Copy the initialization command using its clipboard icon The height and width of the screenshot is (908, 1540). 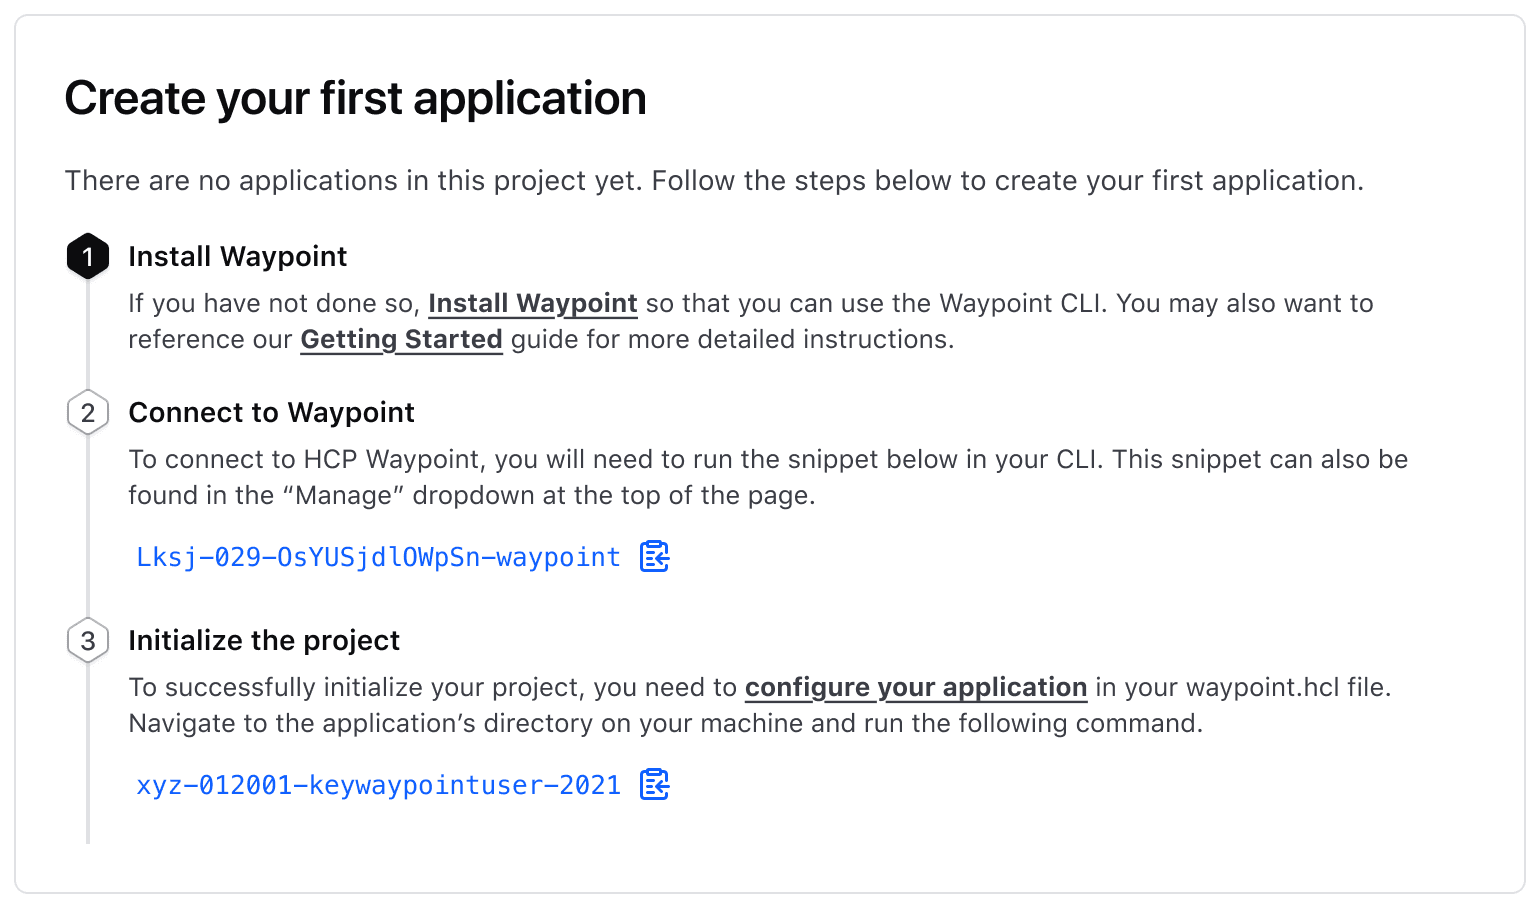tap(654, 785)
